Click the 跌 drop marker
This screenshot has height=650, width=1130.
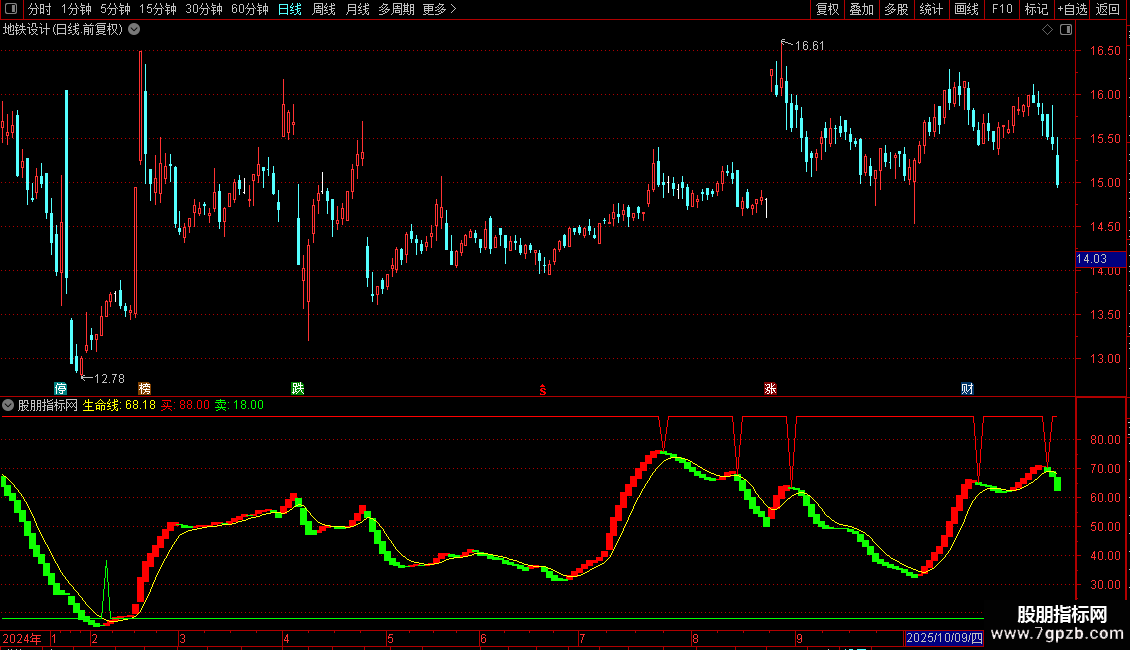tap(298, 388)
